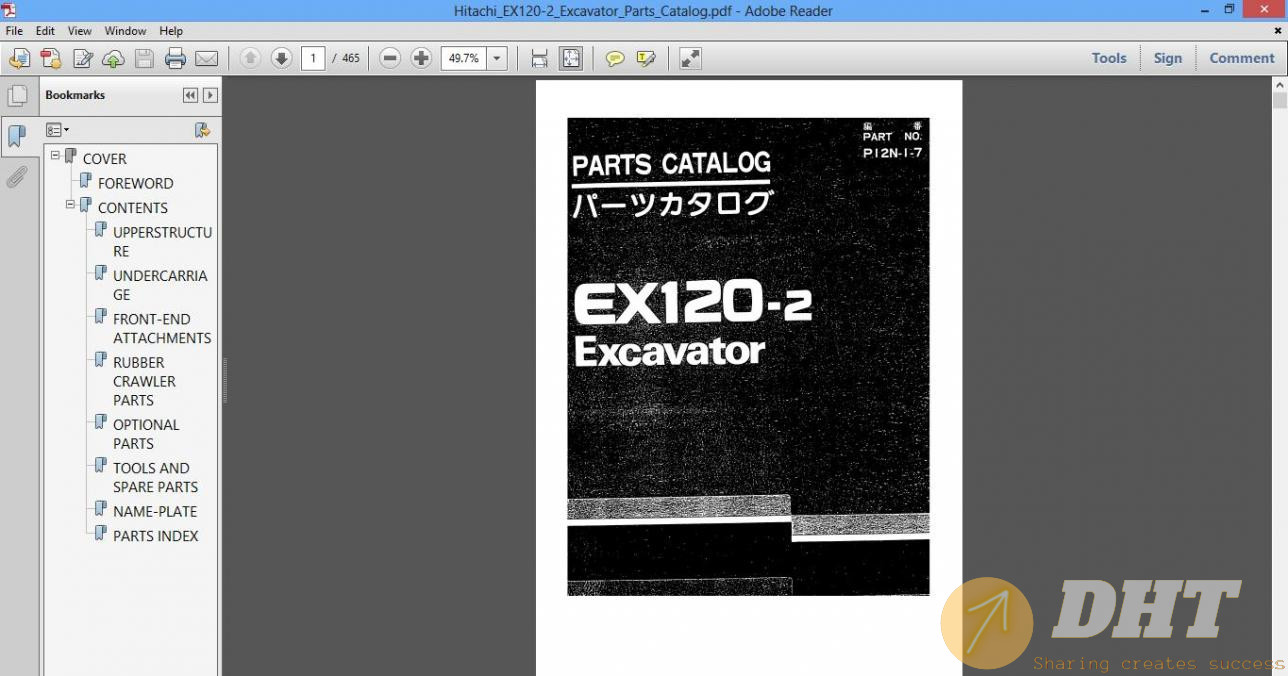
Task: Click the Sign/edit document toolbar icon
Action: (x=82, y=59)
